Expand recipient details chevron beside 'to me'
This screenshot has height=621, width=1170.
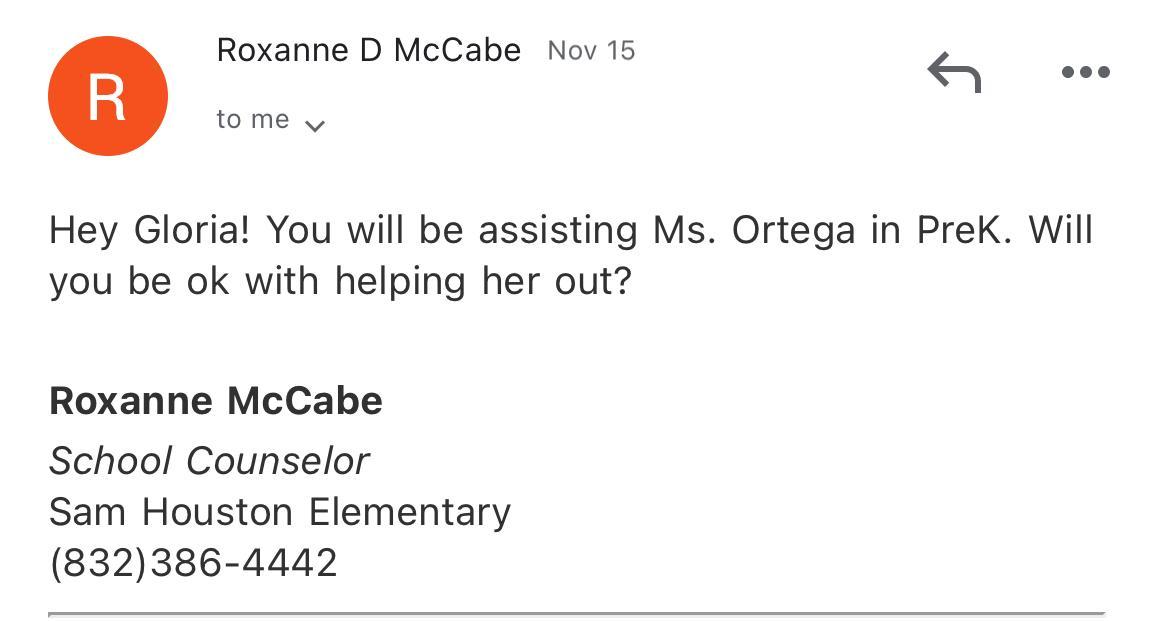pyautogui.click(x=314, y=126)
